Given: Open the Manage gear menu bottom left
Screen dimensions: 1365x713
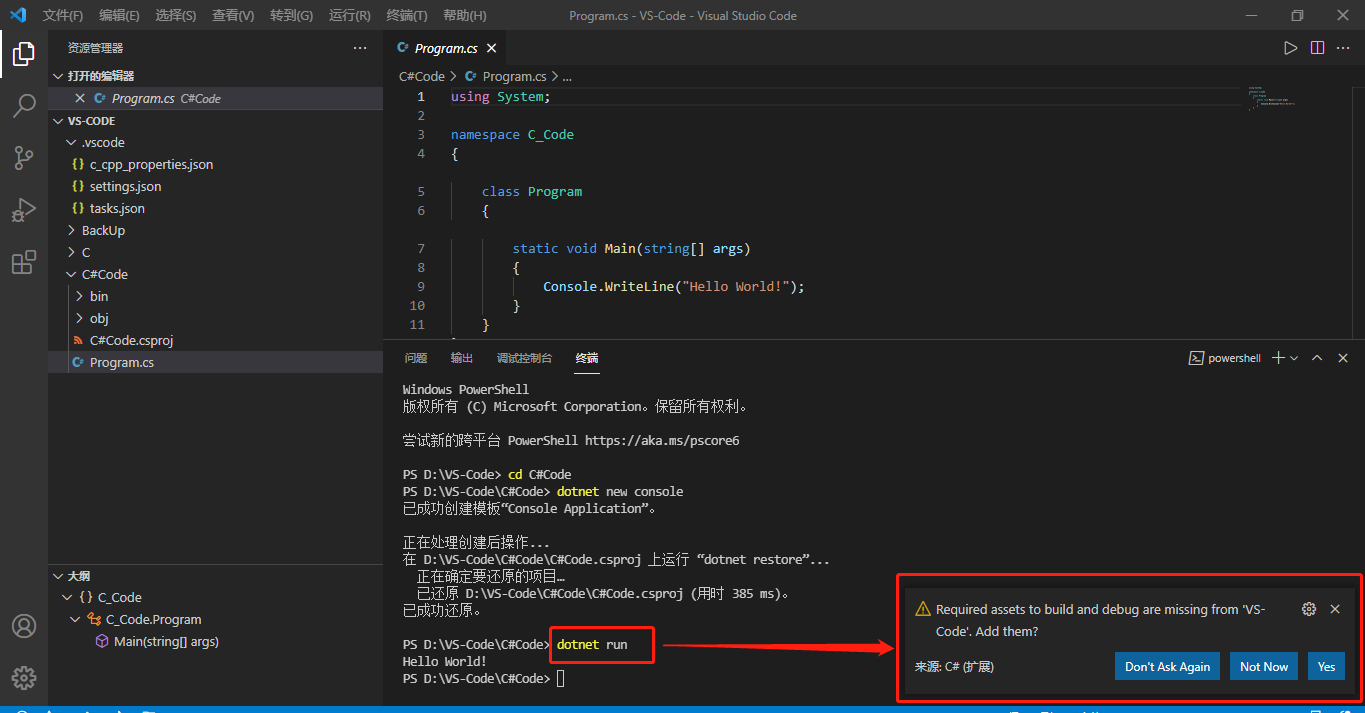Looking at the screenshot, I should pyautogui.click(x=24, y=677).
